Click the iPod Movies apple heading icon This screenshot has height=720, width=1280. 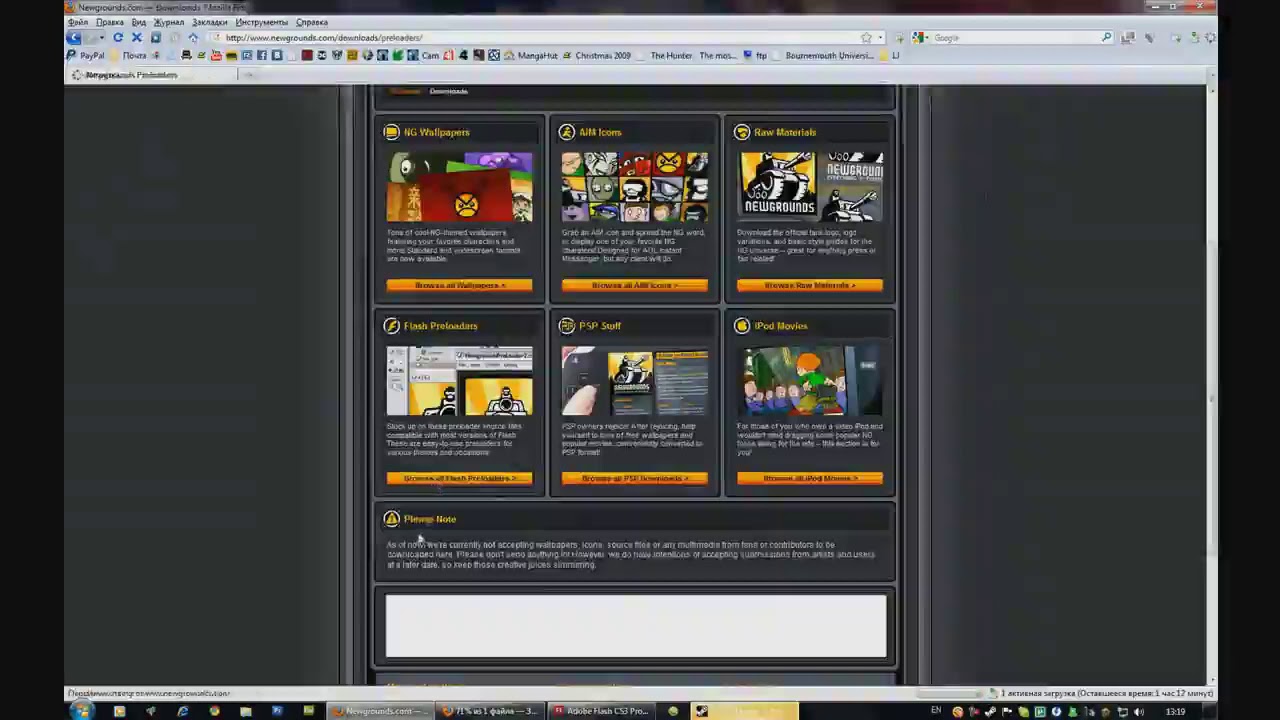742,326
